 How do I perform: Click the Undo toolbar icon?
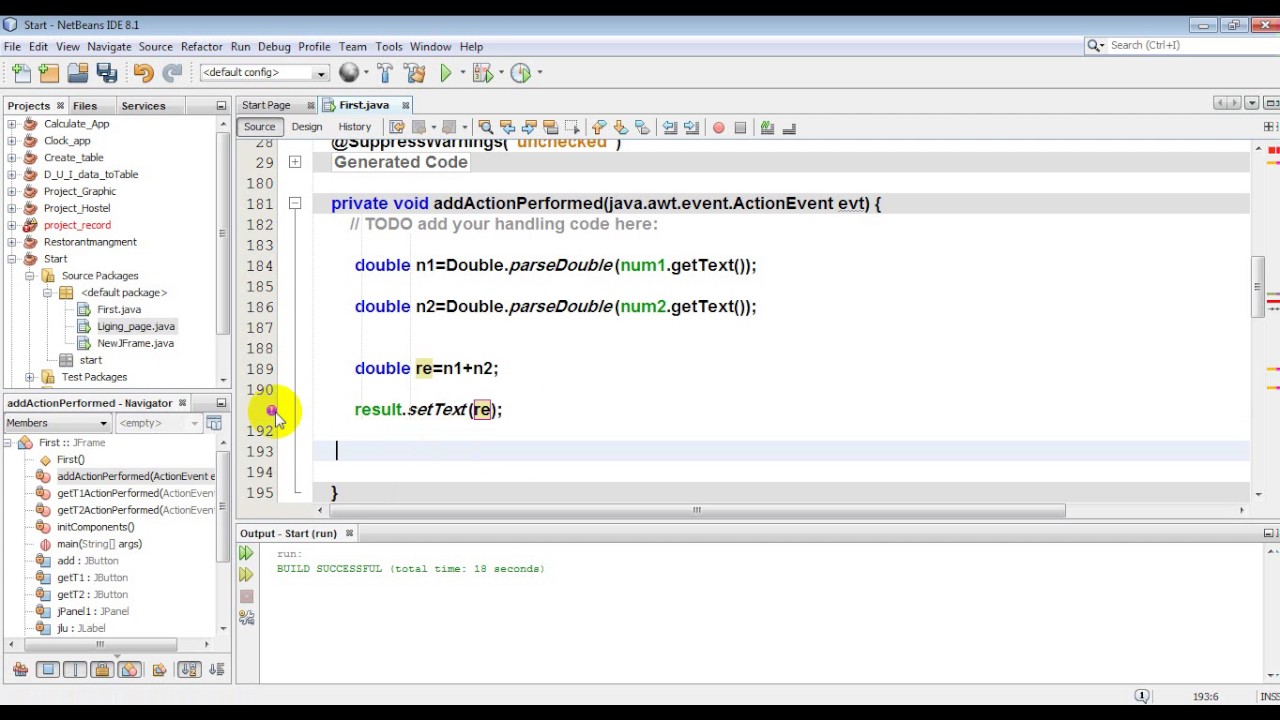click(x=143, y=73)
